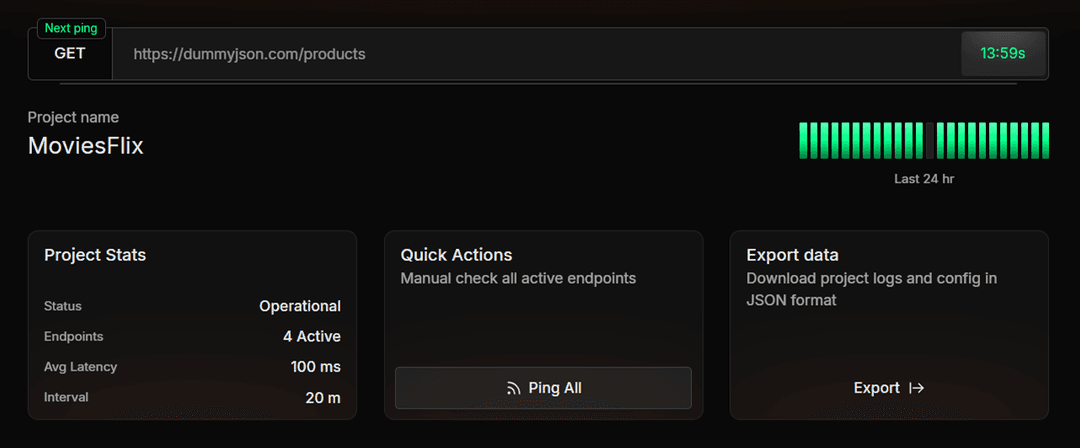Click the Next ping badge
Viewport: 1080px width, 448px height.
pyautogui.click(x=71, y=28)
